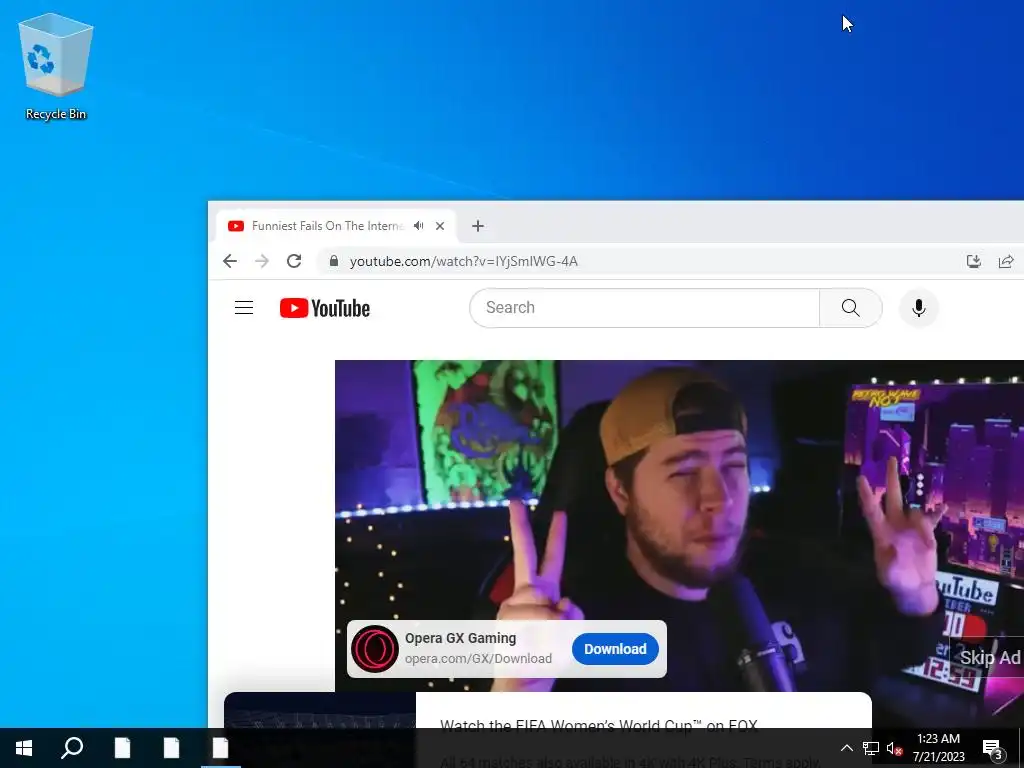1024x768 pixels.
Task: Open the FIFA Women's World Cup promo
Action: [599, 725]
